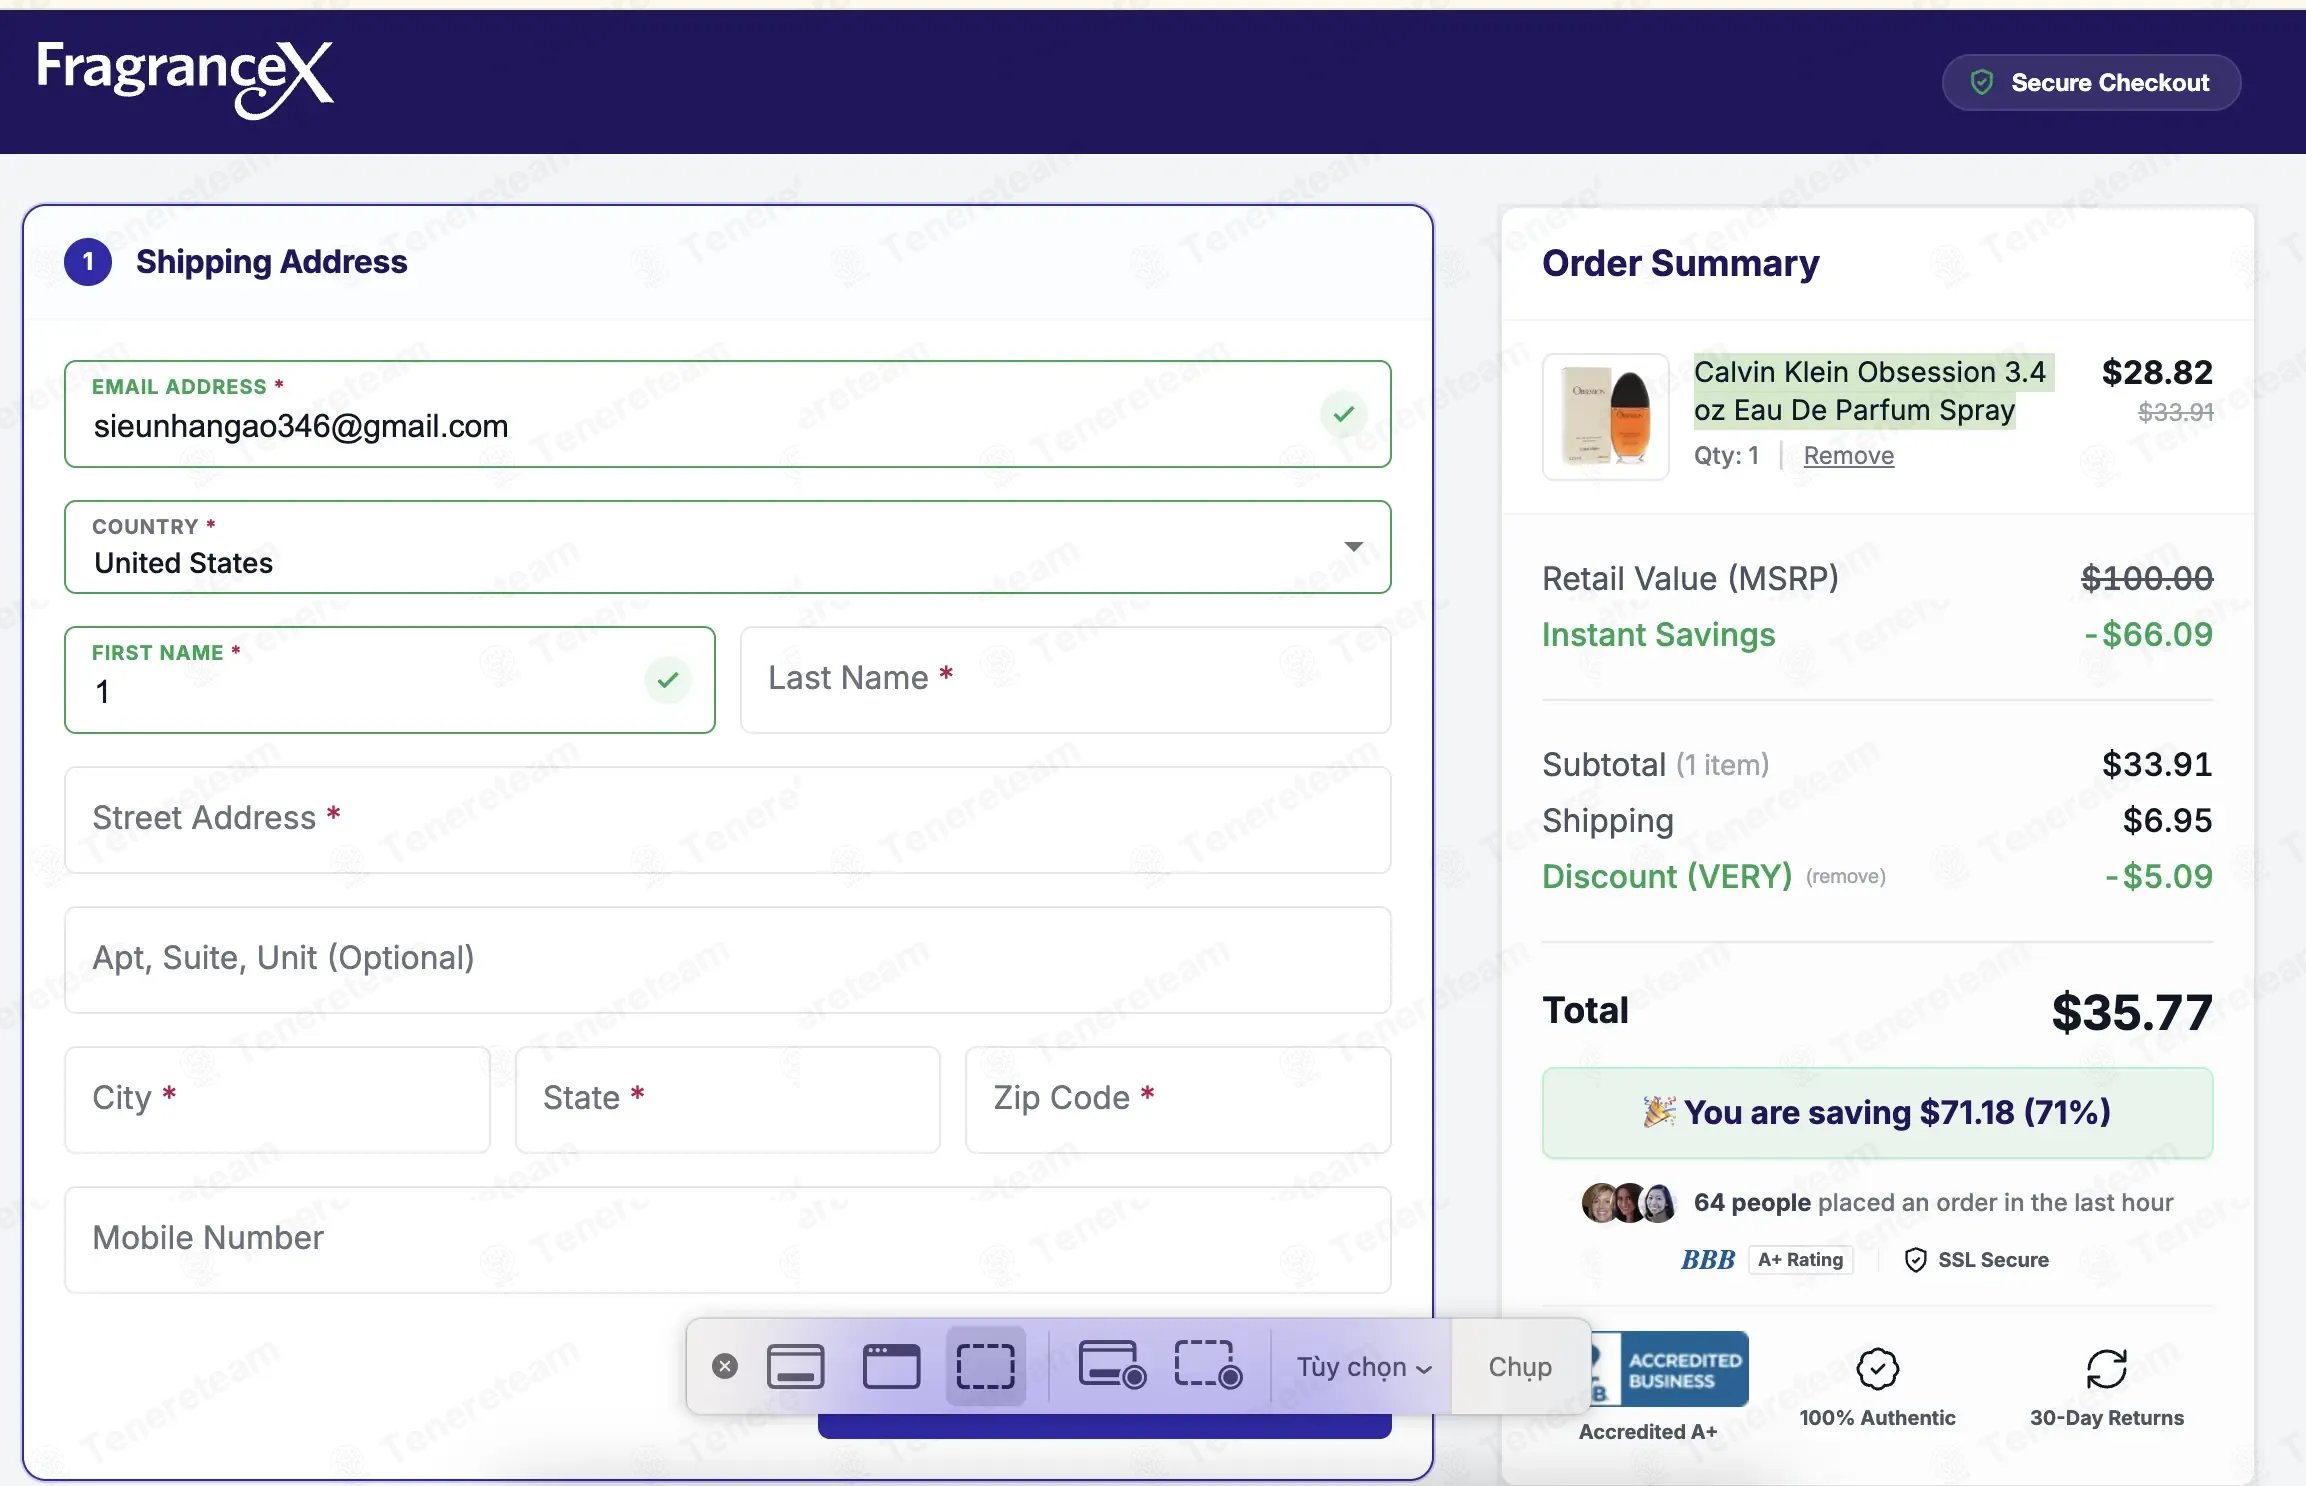Focus the Apt, Suite, Unit field

(728, 960)
